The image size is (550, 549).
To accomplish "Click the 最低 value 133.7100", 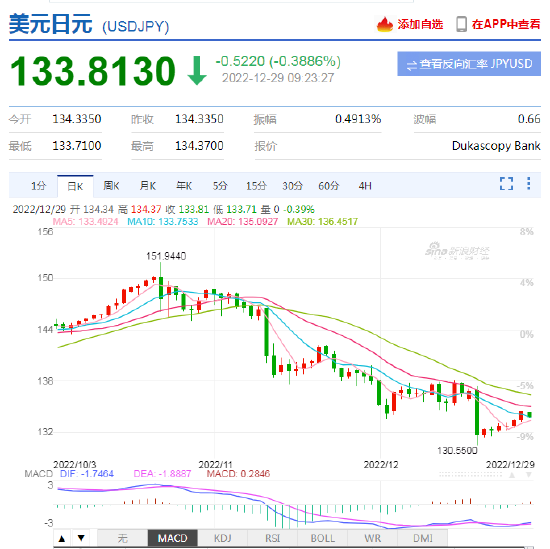I will (77, 146).
